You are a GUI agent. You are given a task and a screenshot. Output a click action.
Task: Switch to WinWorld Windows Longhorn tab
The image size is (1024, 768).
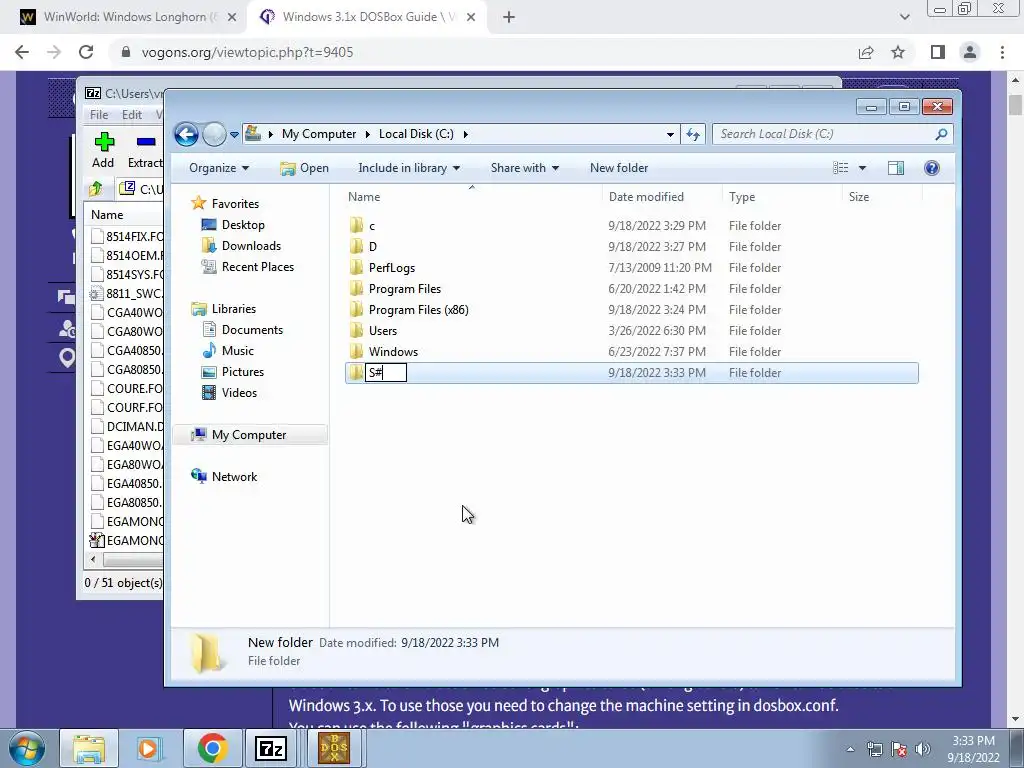(x=128, y=17)
